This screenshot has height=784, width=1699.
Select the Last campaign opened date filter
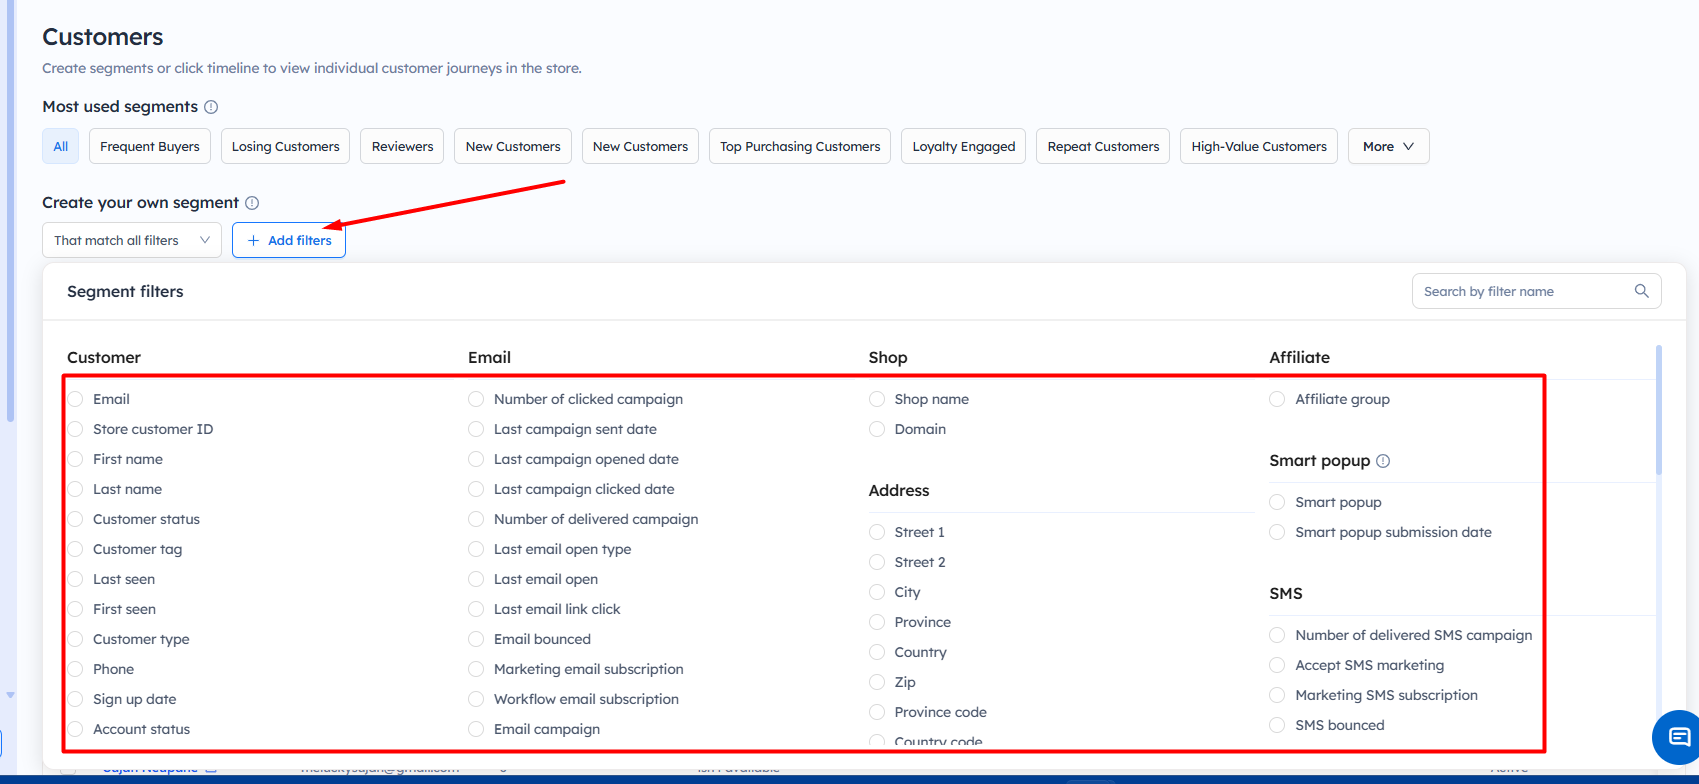click(x=476, y=459)
